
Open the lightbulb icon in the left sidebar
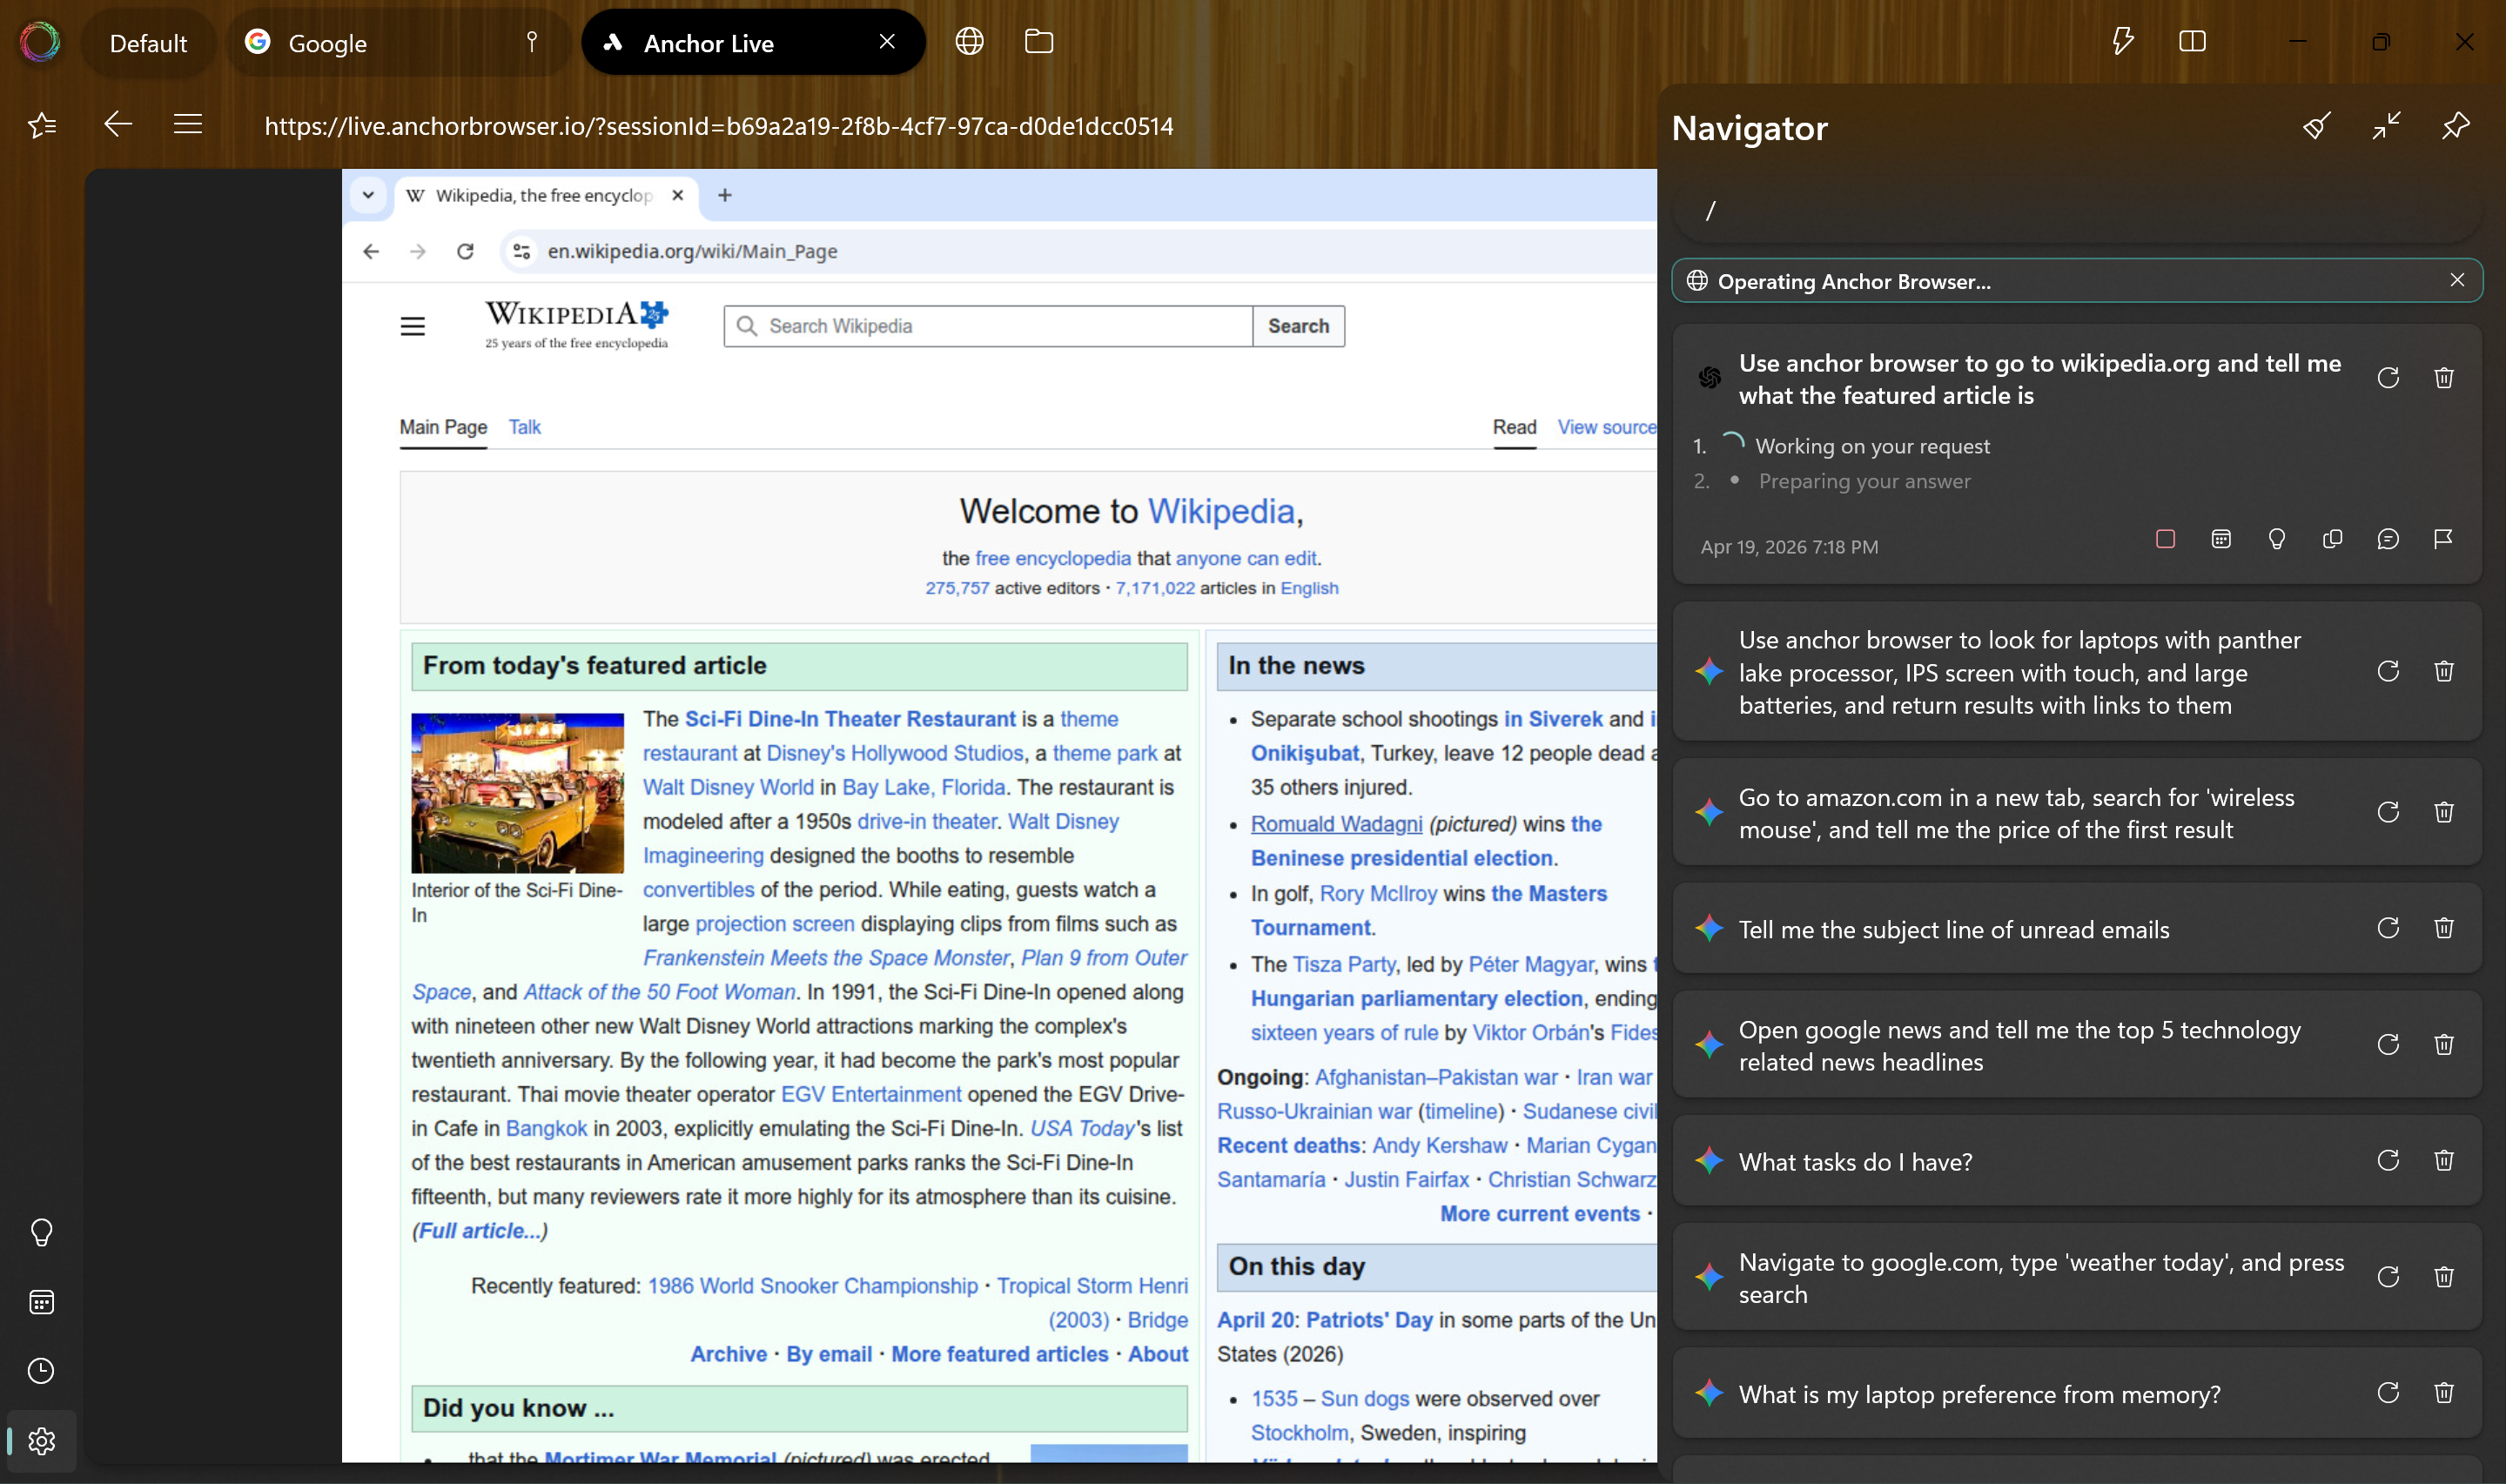coord(41,1232)
